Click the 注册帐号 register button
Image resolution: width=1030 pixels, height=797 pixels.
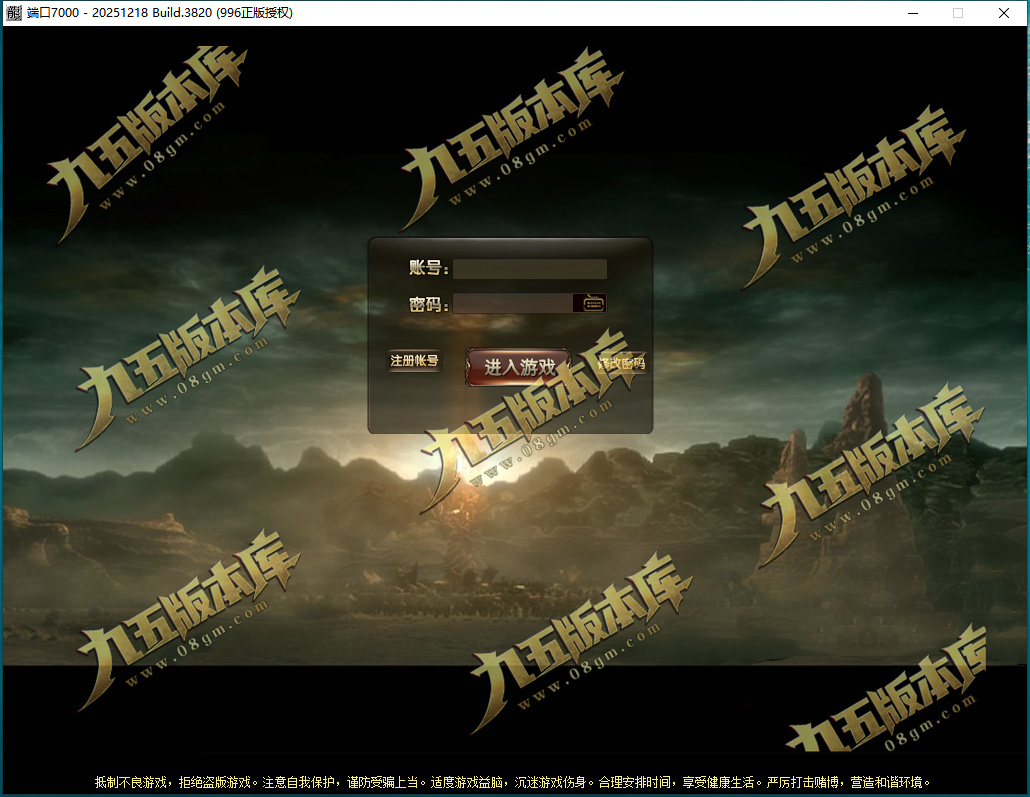click(414, 361)
